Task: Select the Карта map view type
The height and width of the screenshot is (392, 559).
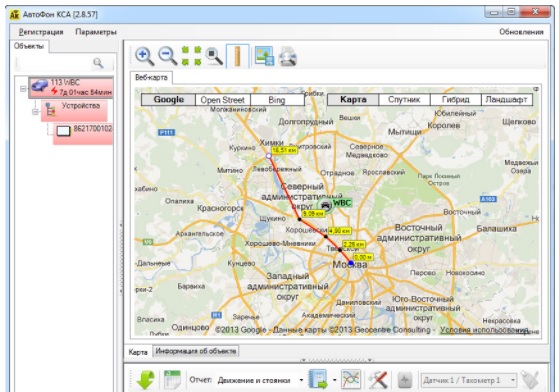Action: point(353,99)
